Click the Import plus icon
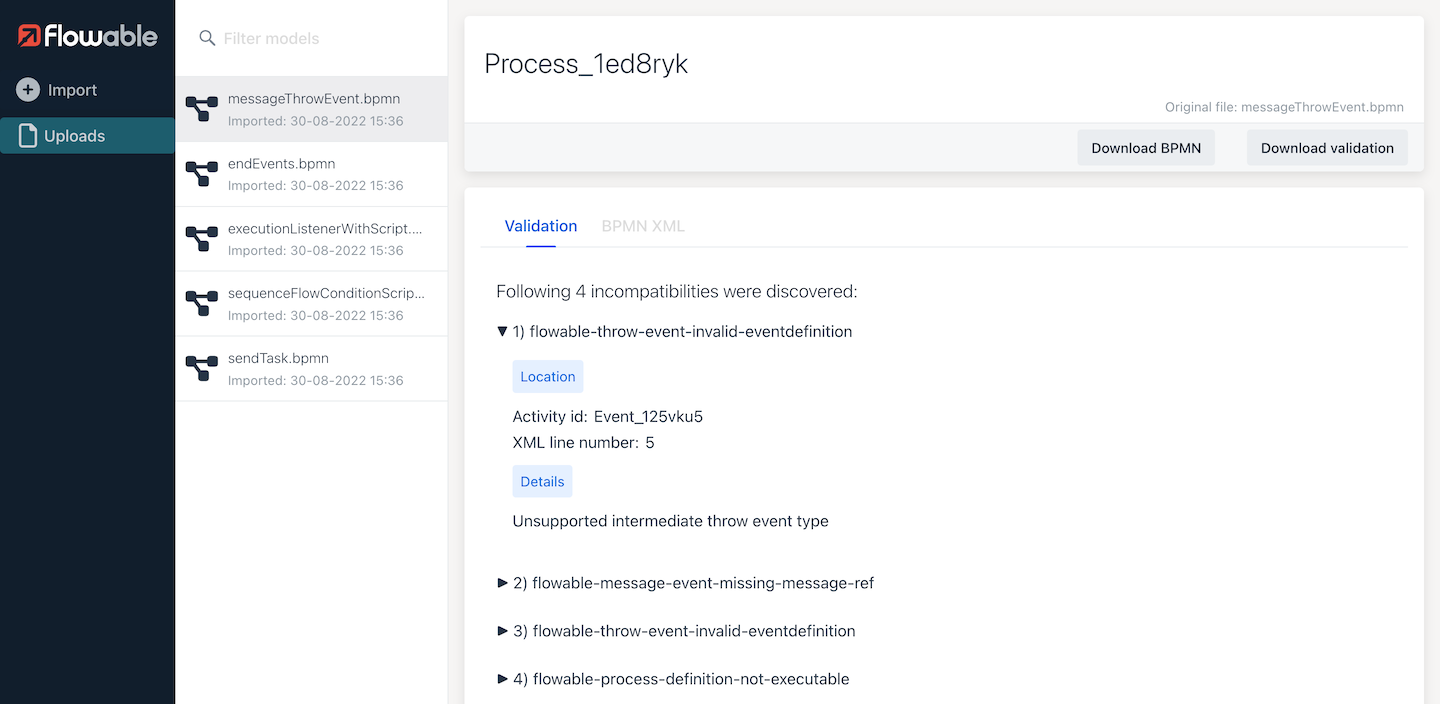 point(28,90)
